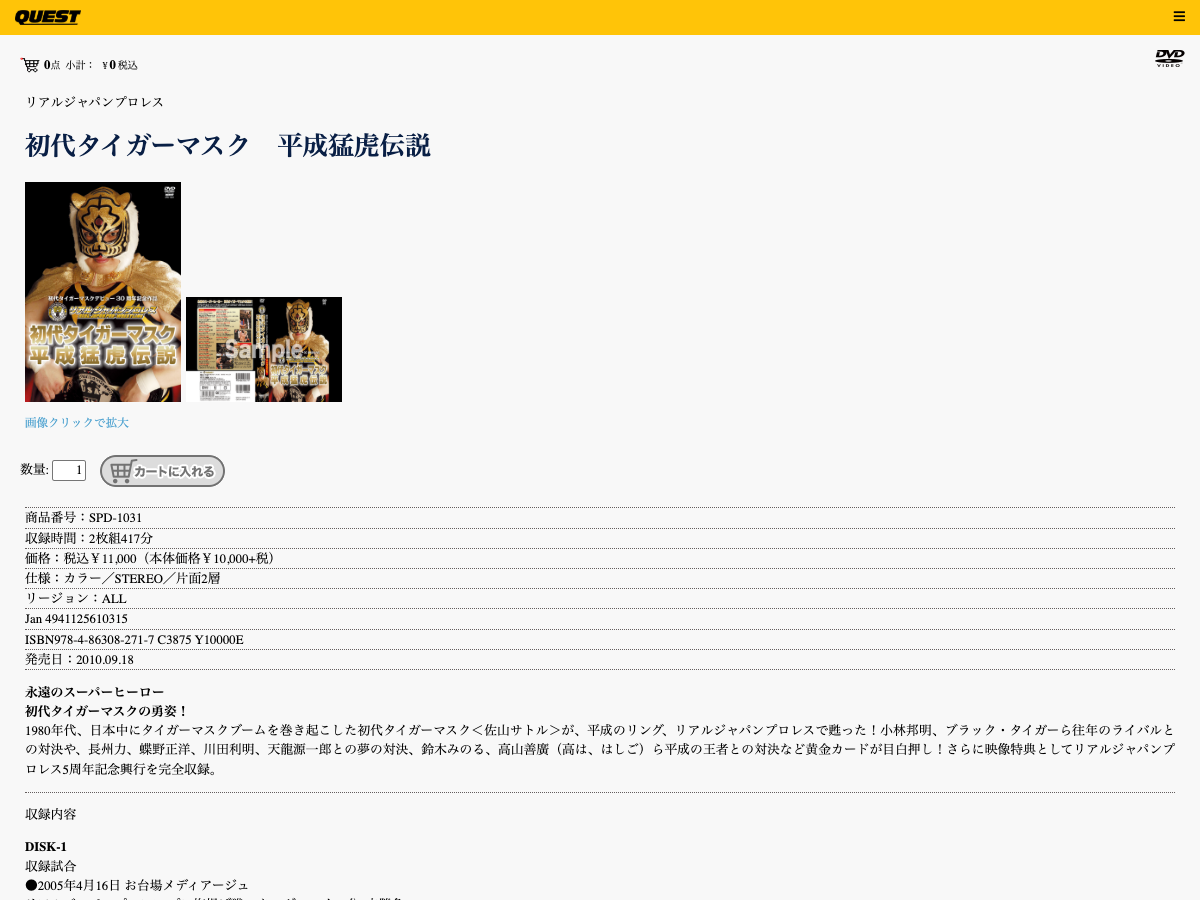Click the title 初代タイガーマスク 平成猛虎伝説
The image size is (1200, 900).
[228, 146]
